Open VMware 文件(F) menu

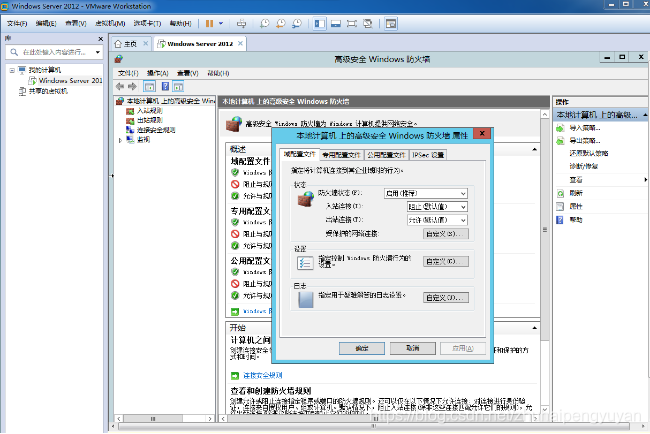coord(17,24)
